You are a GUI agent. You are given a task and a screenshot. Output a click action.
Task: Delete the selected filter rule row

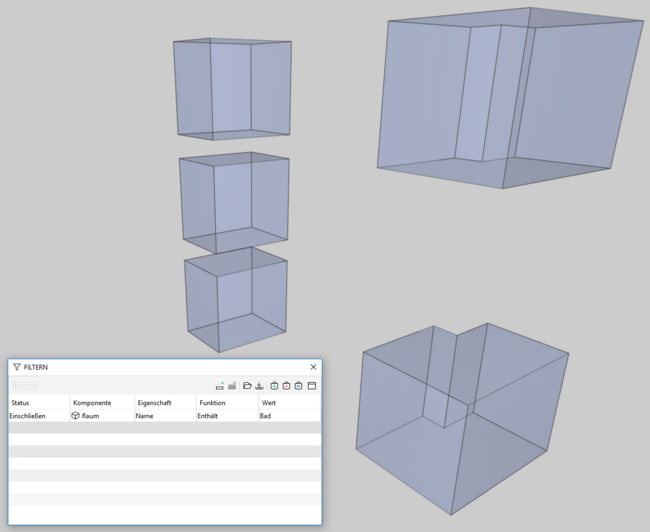click(232, 386)
